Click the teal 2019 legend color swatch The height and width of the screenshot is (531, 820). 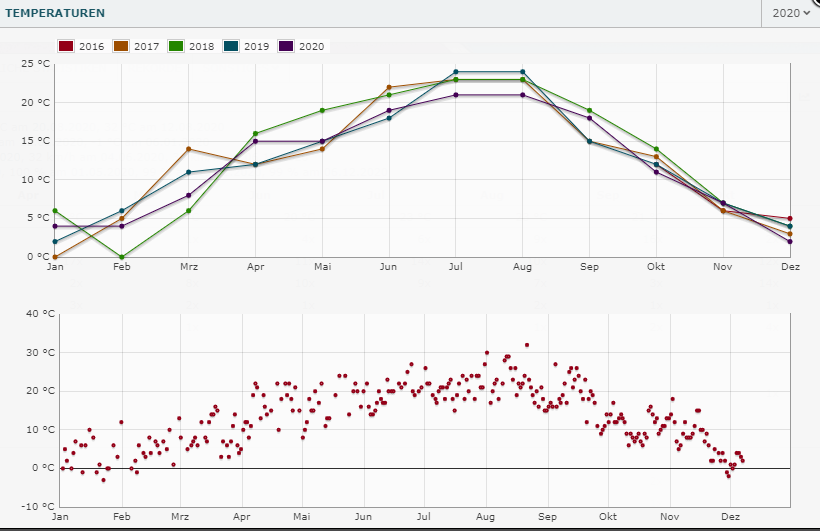[x=231, y=46]
